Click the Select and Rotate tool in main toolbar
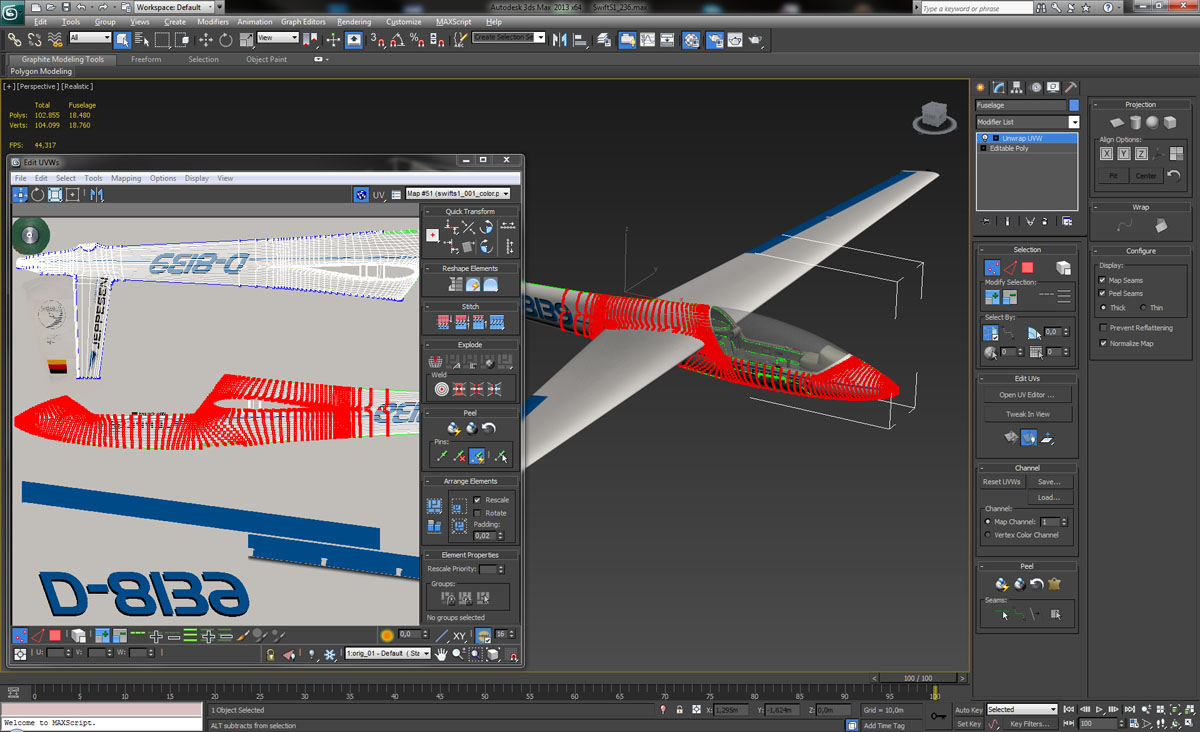The height and width of the screenshot is (732, 1200). tap(225, 40)
